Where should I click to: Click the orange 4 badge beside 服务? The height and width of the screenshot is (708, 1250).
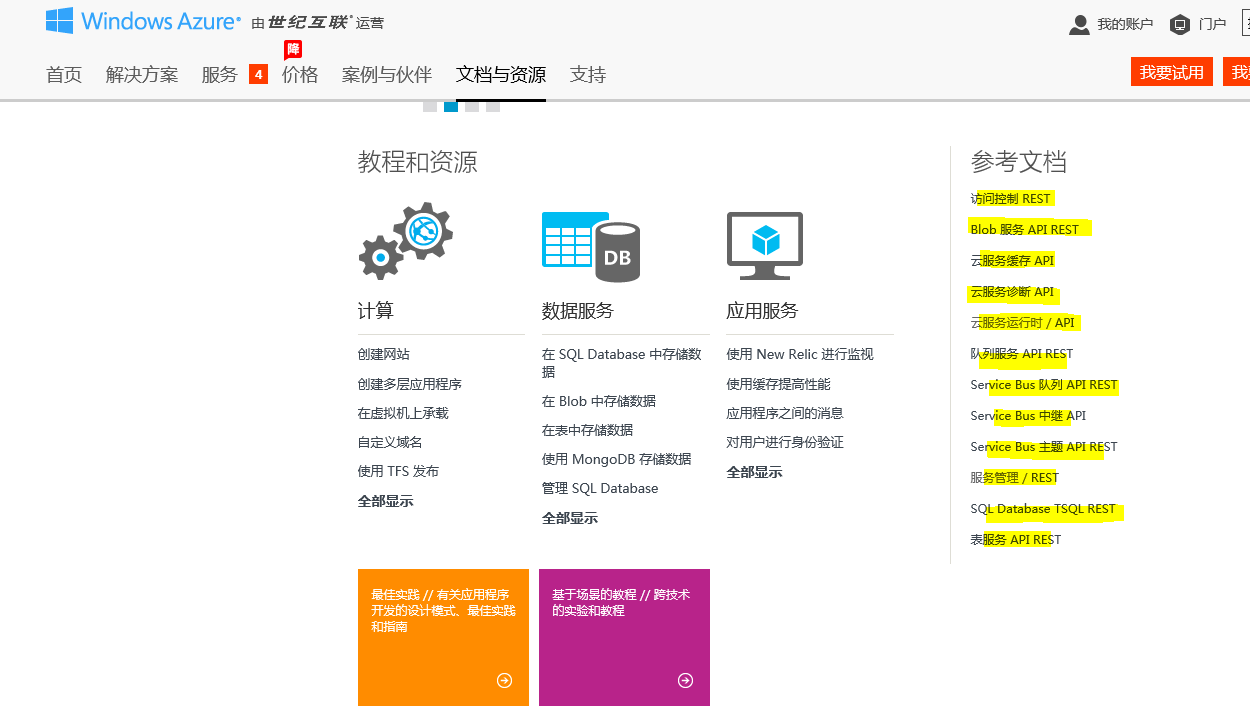click(x=258, y=74)
